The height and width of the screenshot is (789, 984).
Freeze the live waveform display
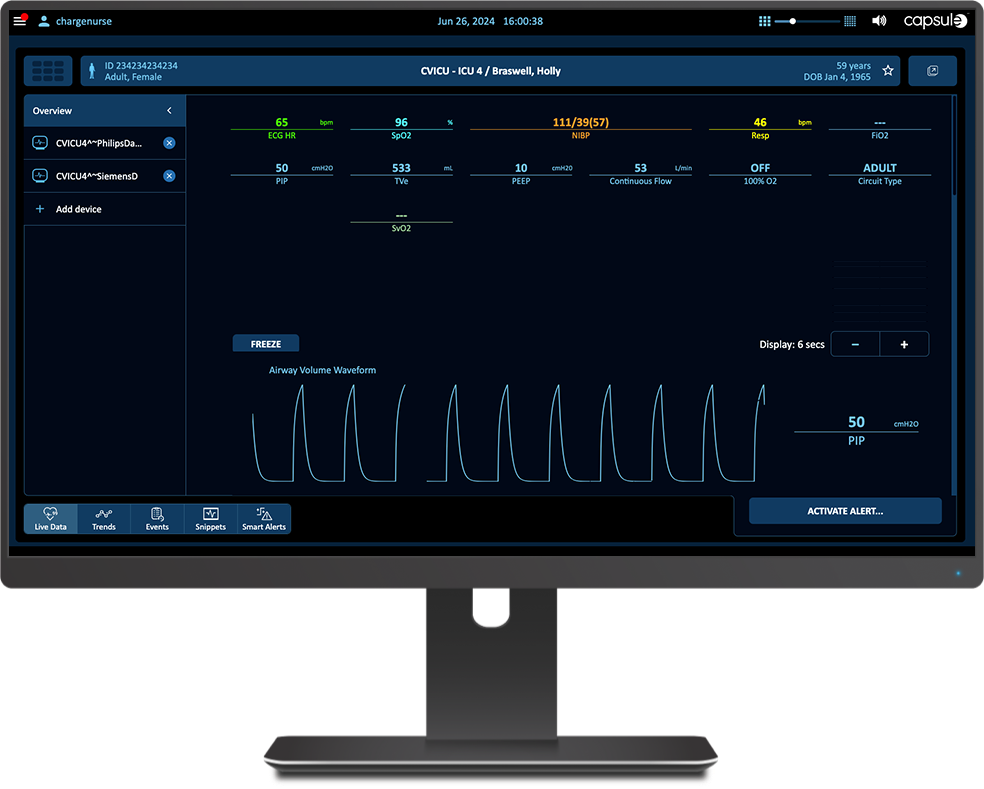[265, 344]
